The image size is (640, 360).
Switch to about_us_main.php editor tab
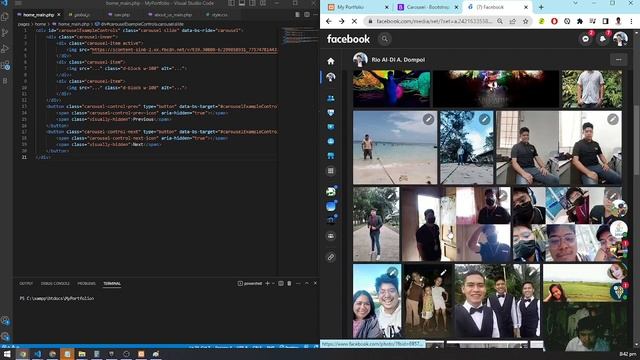[170, 15]
